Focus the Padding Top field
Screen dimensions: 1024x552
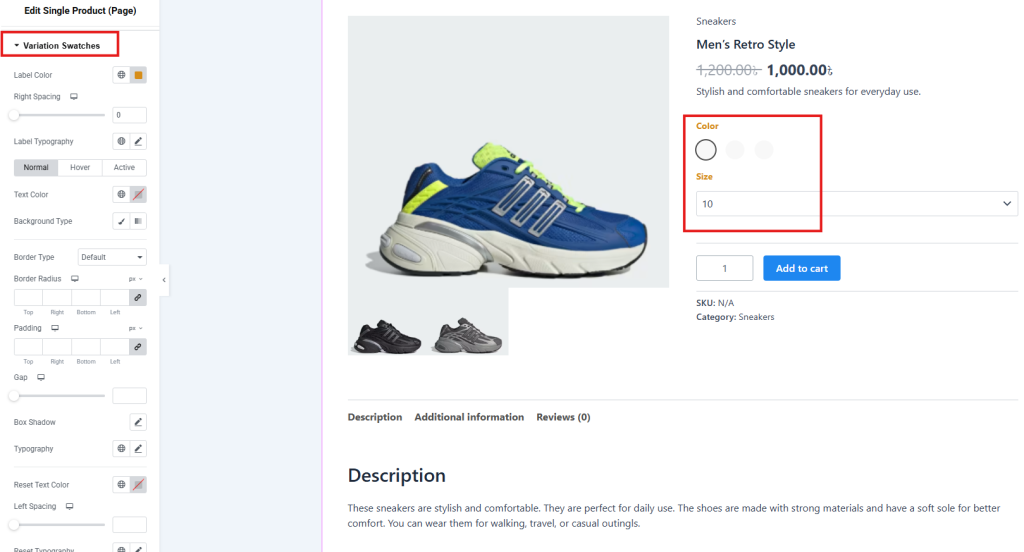pos(29,347)
